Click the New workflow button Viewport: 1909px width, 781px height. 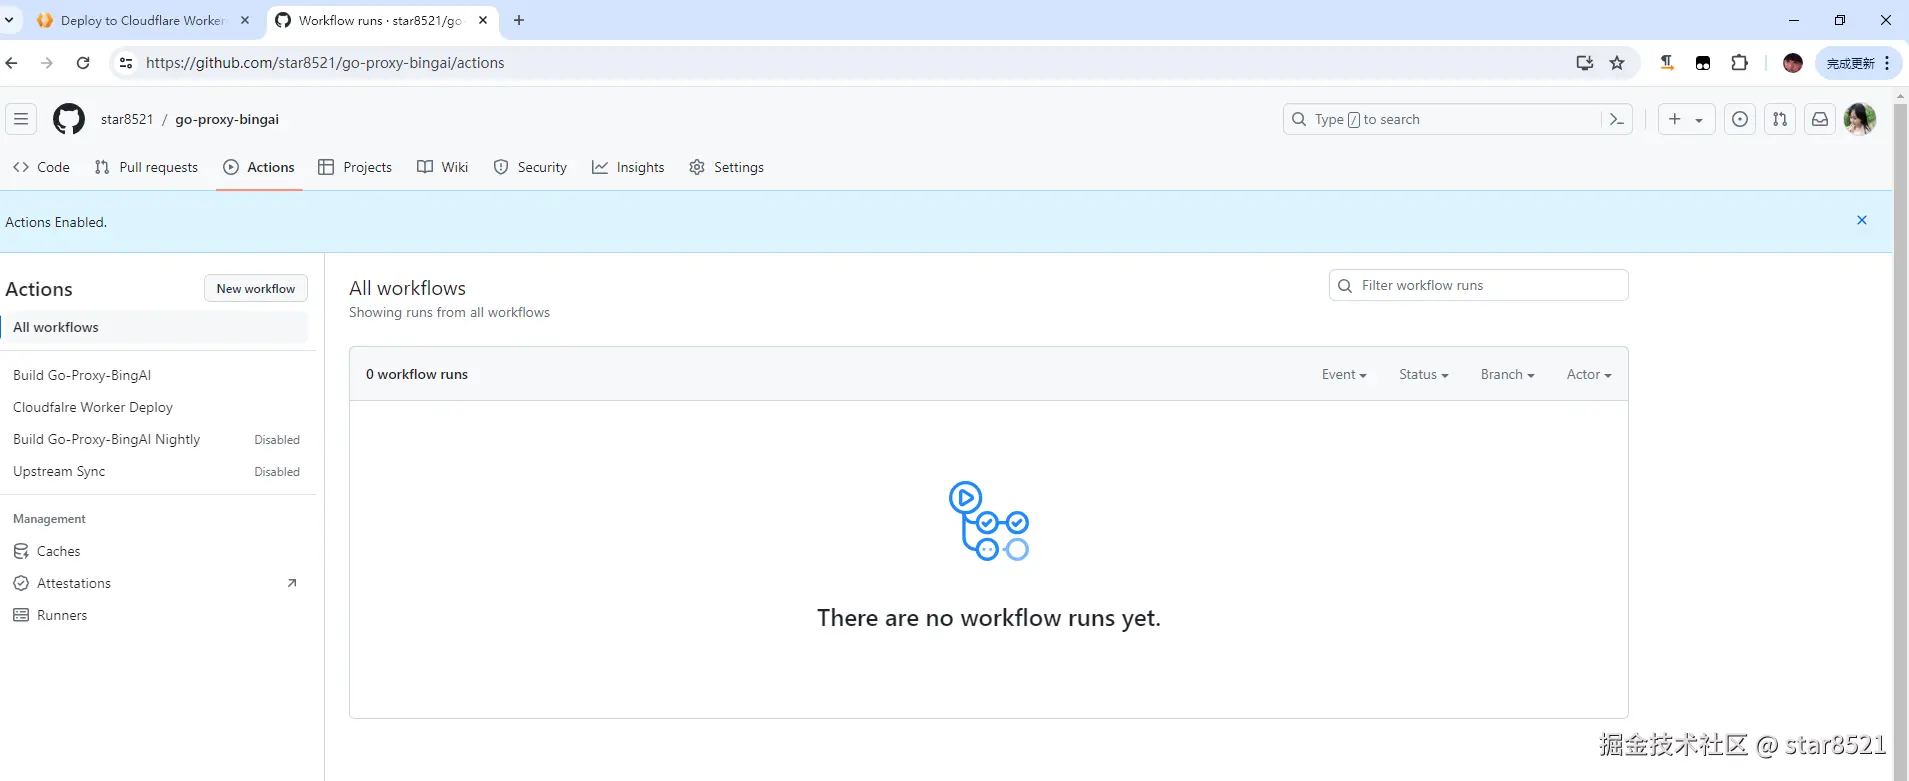pos(256,288)
